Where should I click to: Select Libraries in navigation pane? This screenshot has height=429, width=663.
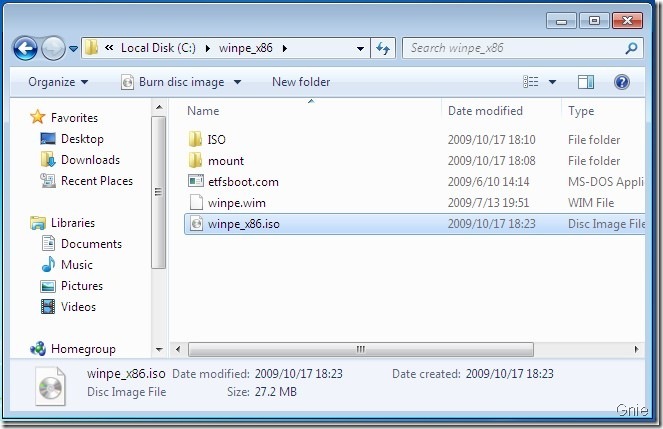(x=73, y=223)
